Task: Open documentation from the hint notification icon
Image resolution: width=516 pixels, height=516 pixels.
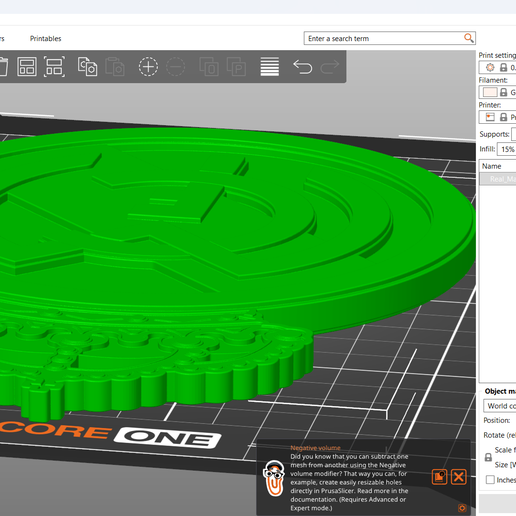Action: 439,477
